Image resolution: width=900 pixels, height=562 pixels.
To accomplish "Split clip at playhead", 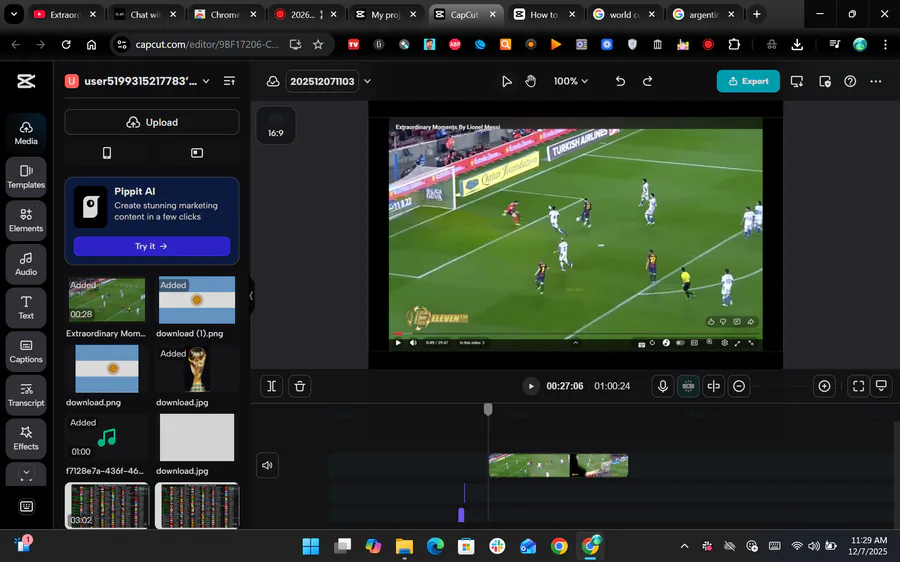I will pyautogui.click(x=271, y=386).
